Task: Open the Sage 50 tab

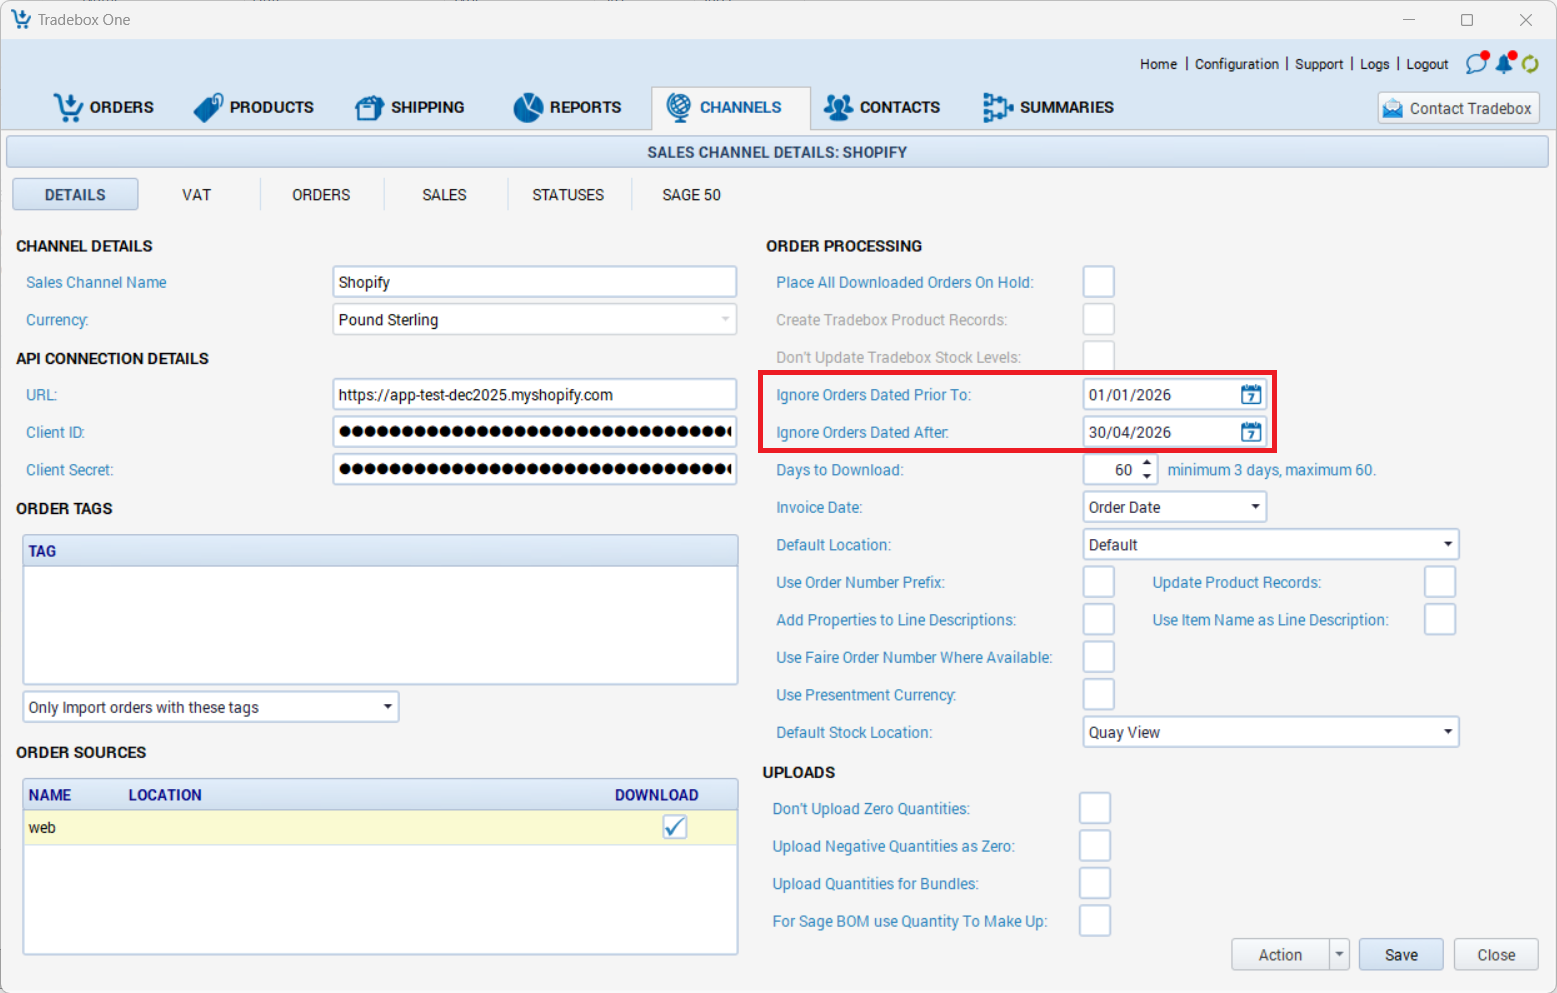Action: click(x=691, y=195)
